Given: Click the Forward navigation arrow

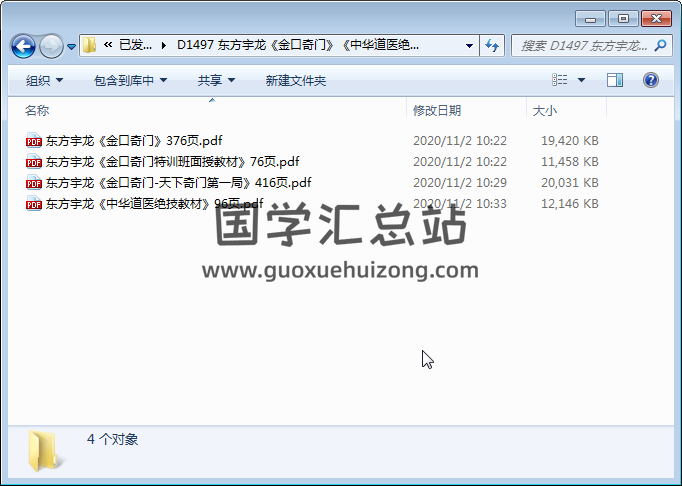Looking at the screenshot, I should click(51, 46).
